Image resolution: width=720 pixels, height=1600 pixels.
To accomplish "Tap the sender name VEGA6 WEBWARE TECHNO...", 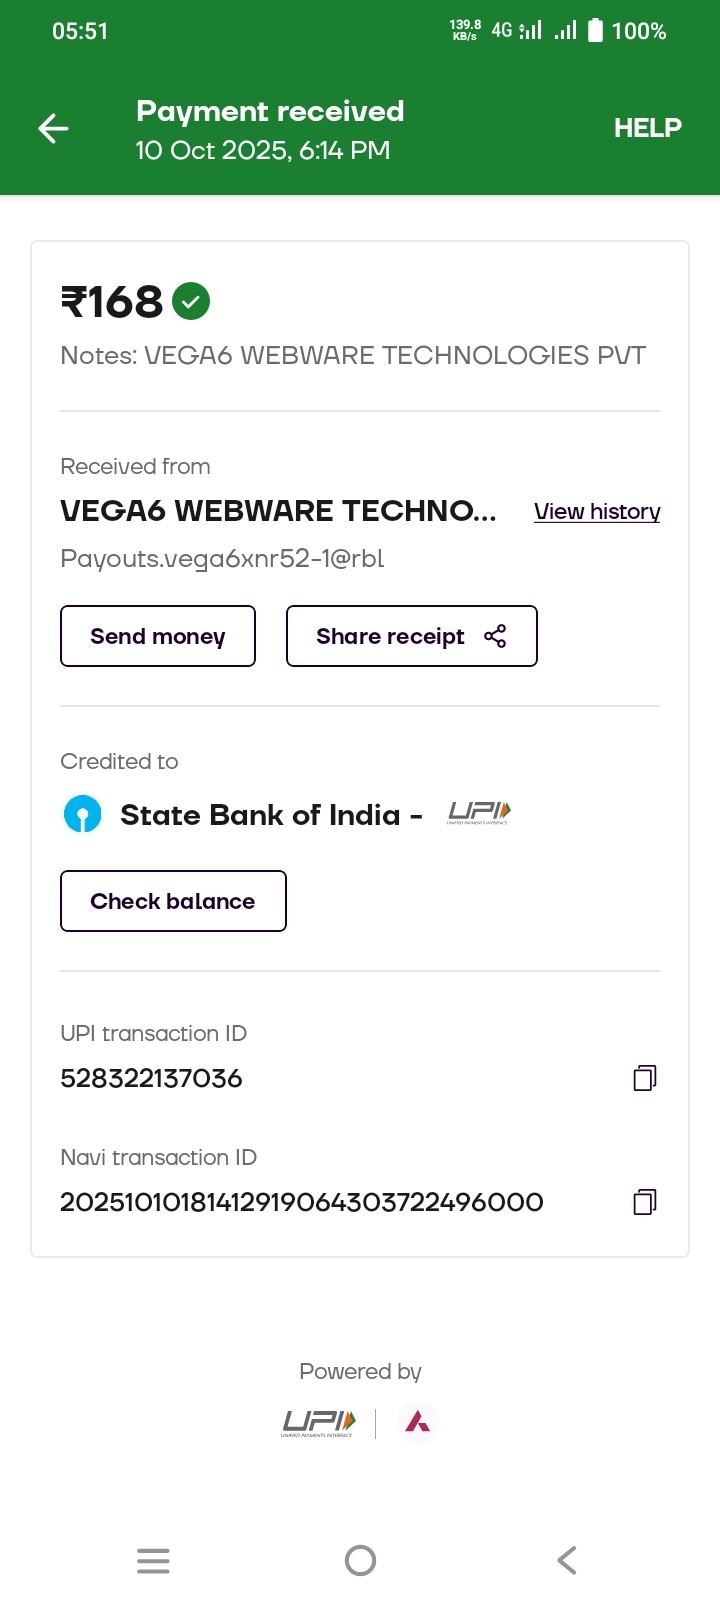I will 278,511.
